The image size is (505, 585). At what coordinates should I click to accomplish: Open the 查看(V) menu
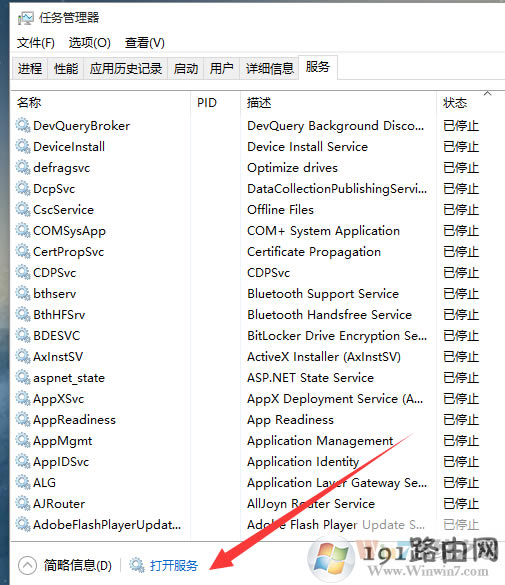click(x=145, y=43)
